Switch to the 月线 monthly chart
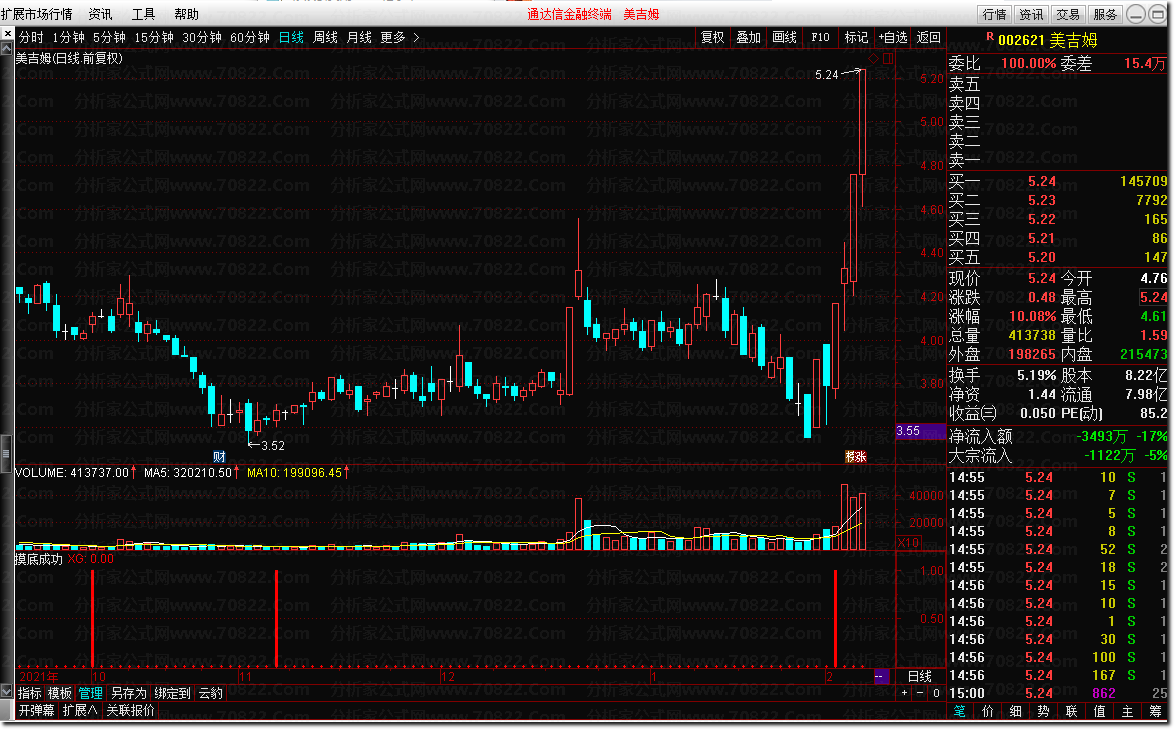1176x730 pixels. click(x=359, y=37)
